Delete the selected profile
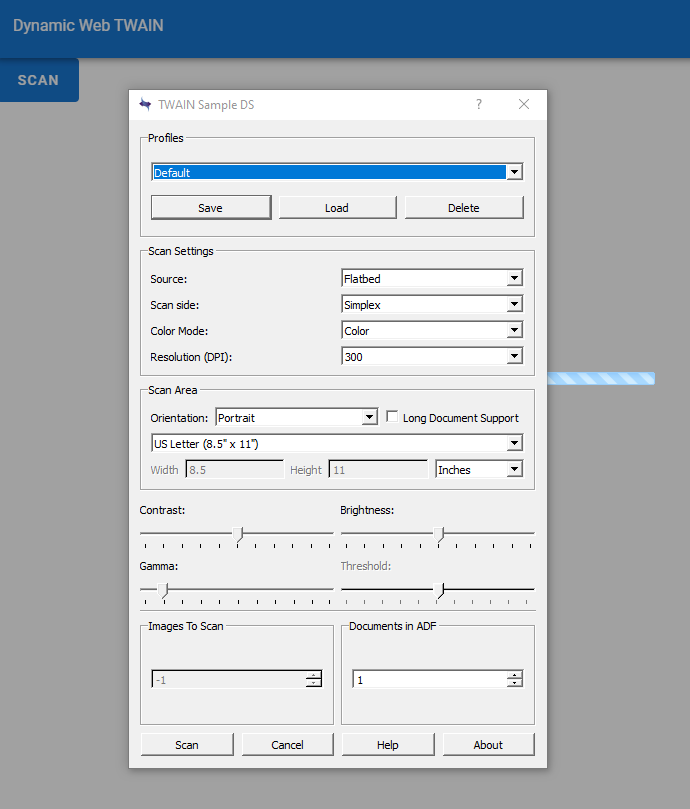 (x=463, y=208)
